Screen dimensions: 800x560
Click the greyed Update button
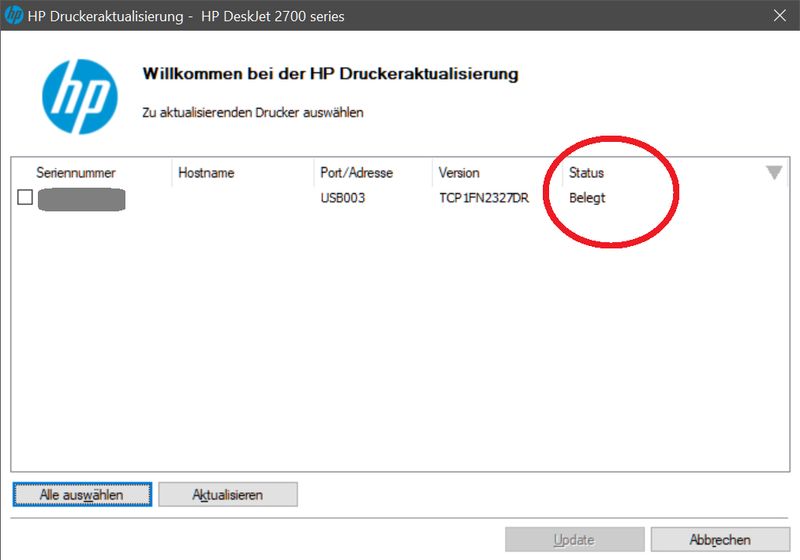[574, 540]
